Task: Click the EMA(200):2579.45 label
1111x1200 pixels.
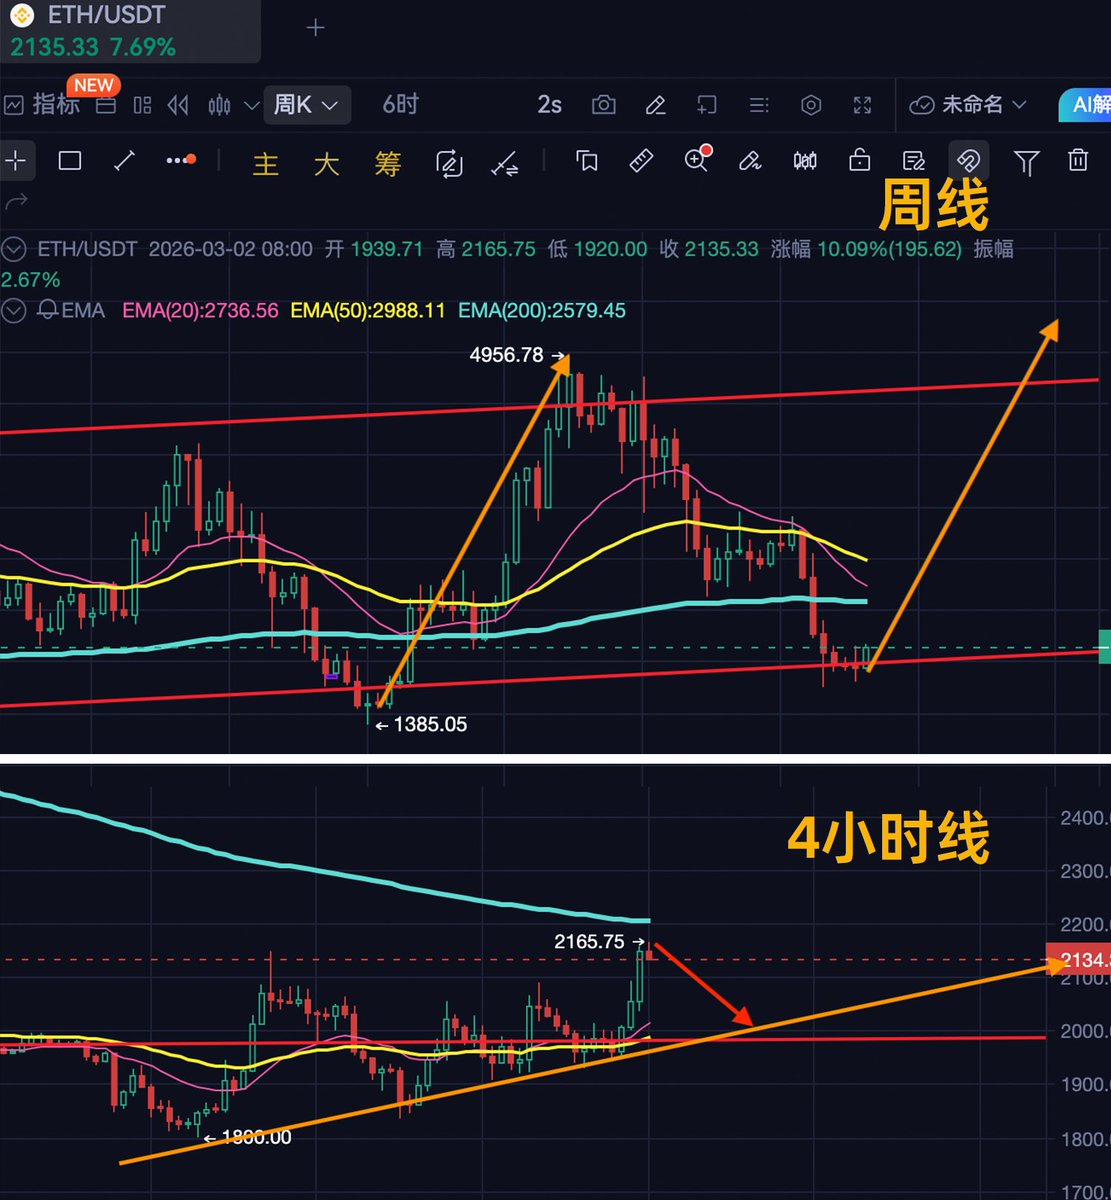Action: [542, 310]
